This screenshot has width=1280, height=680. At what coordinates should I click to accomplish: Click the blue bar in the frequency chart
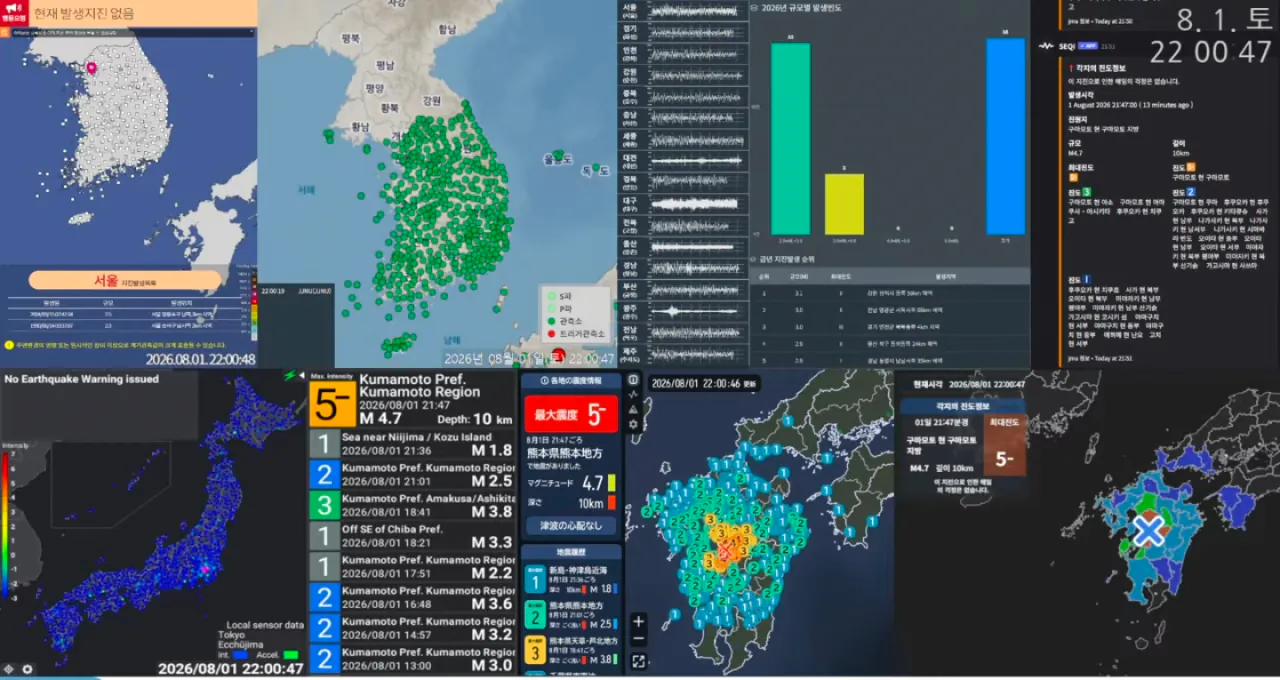point(1005,136)
